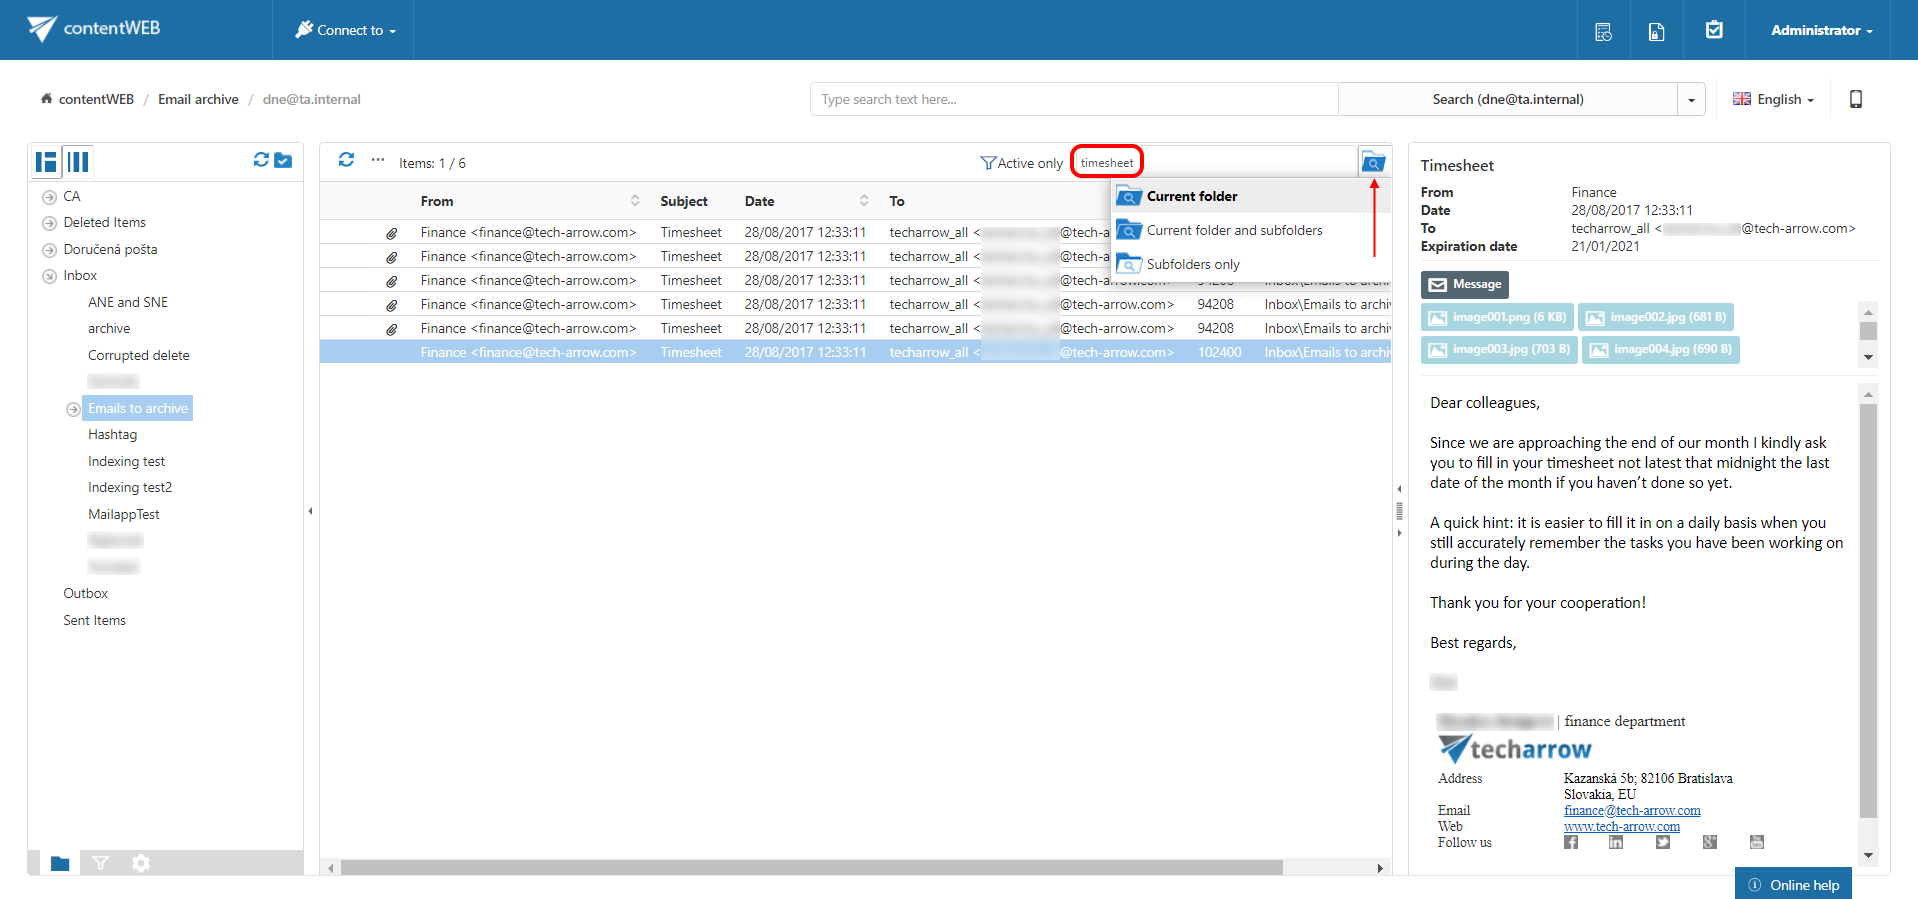This screenshot has height=899, width=1918.
Task: Open the English language selector
Action: pyautogui.click(x=1773, y=99)
